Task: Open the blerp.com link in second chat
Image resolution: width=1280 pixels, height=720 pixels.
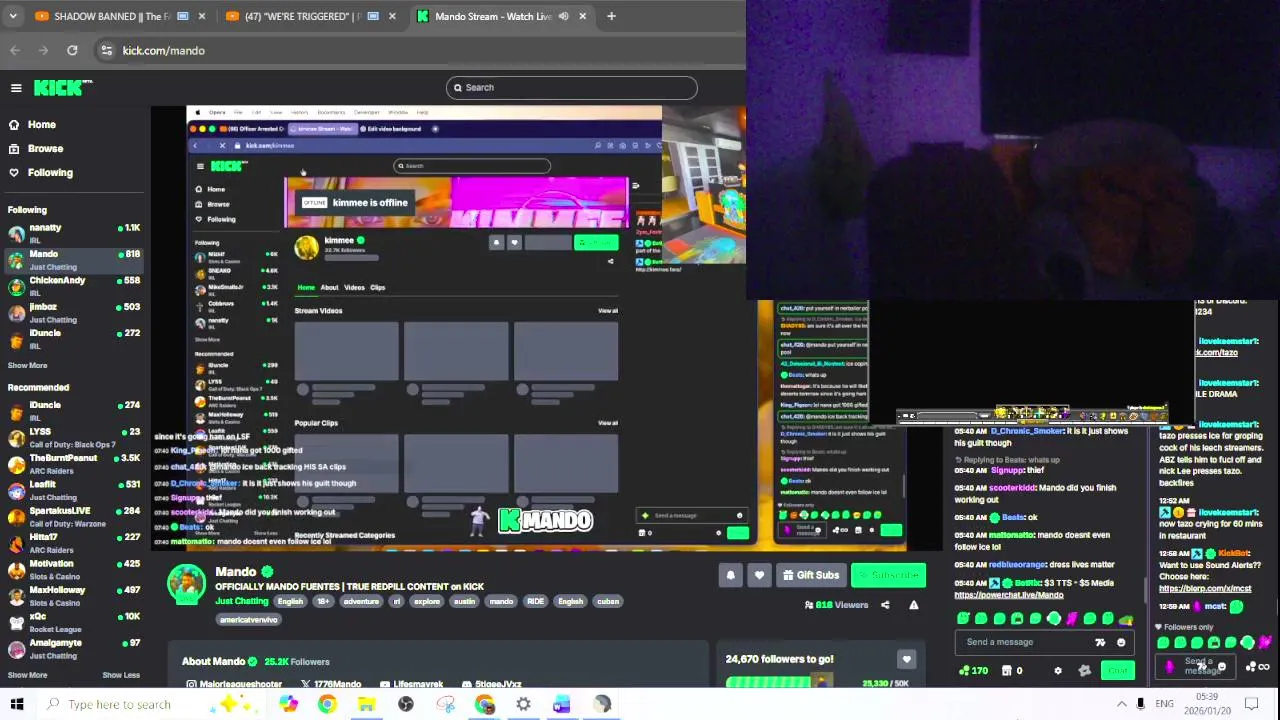Action: [1205, 588]
